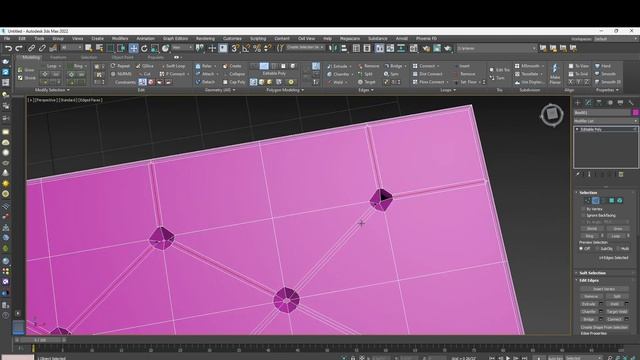This screenshot has height=360, width=640.
Task: Click the Cut tool in Edit panel
Action: coord(144,74)
